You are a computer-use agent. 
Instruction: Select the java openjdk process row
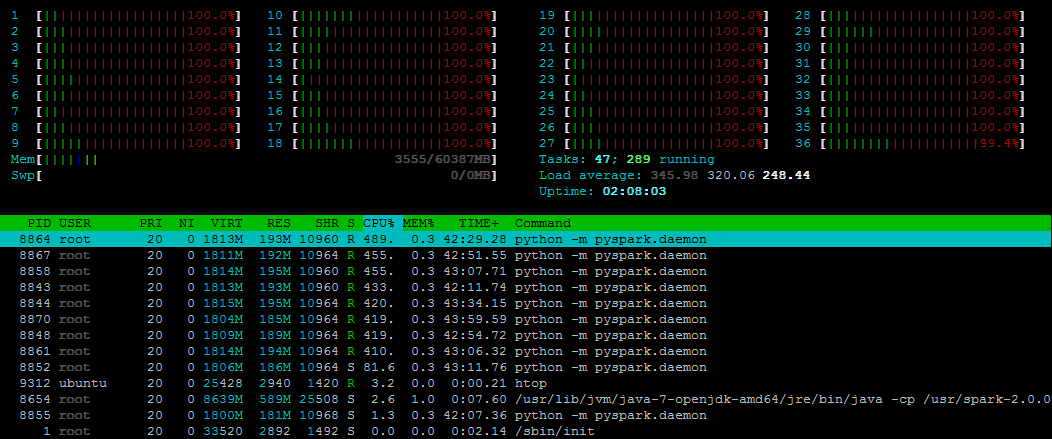(526, 399)
